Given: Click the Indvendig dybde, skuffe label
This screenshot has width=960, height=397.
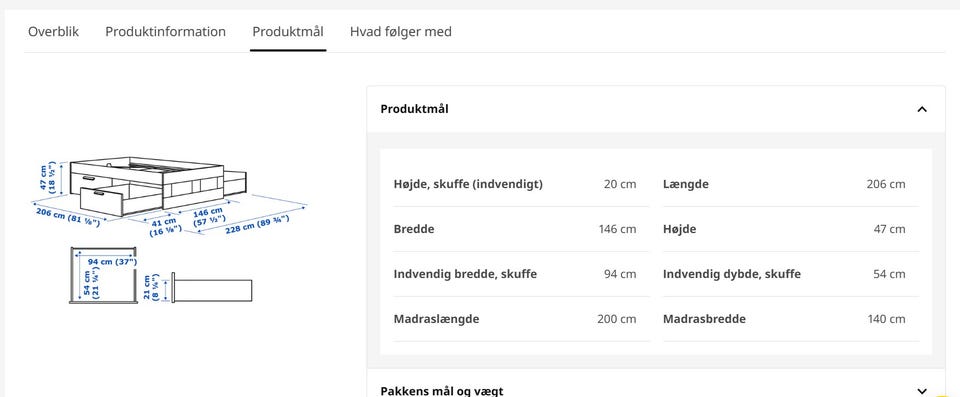Looking at the screenshot, I should (732, 274).
